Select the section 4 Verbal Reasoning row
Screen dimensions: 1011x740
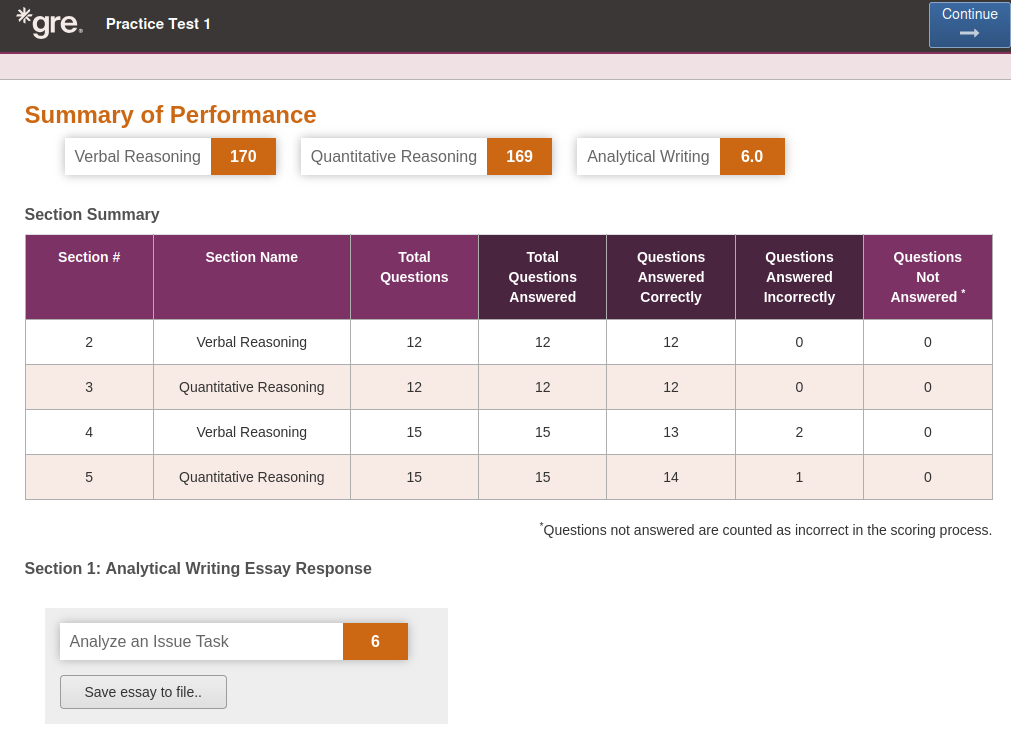[x=509, y=433]
